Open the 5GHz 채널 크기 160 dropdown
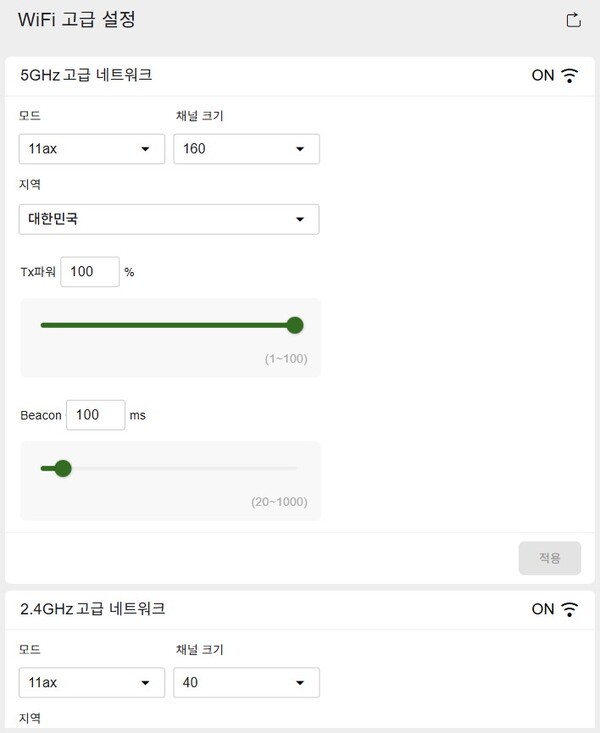Image resolution: width=600 pixels, height=733 pixels. [x=246, y=149]
